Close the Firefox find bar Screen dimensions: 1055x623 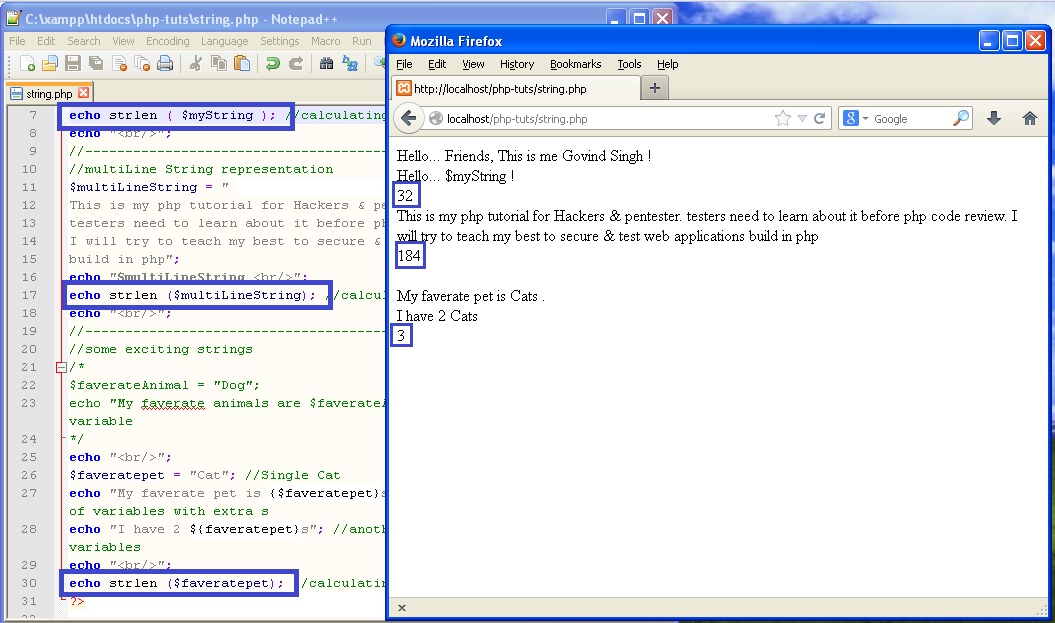click(402, 607)
